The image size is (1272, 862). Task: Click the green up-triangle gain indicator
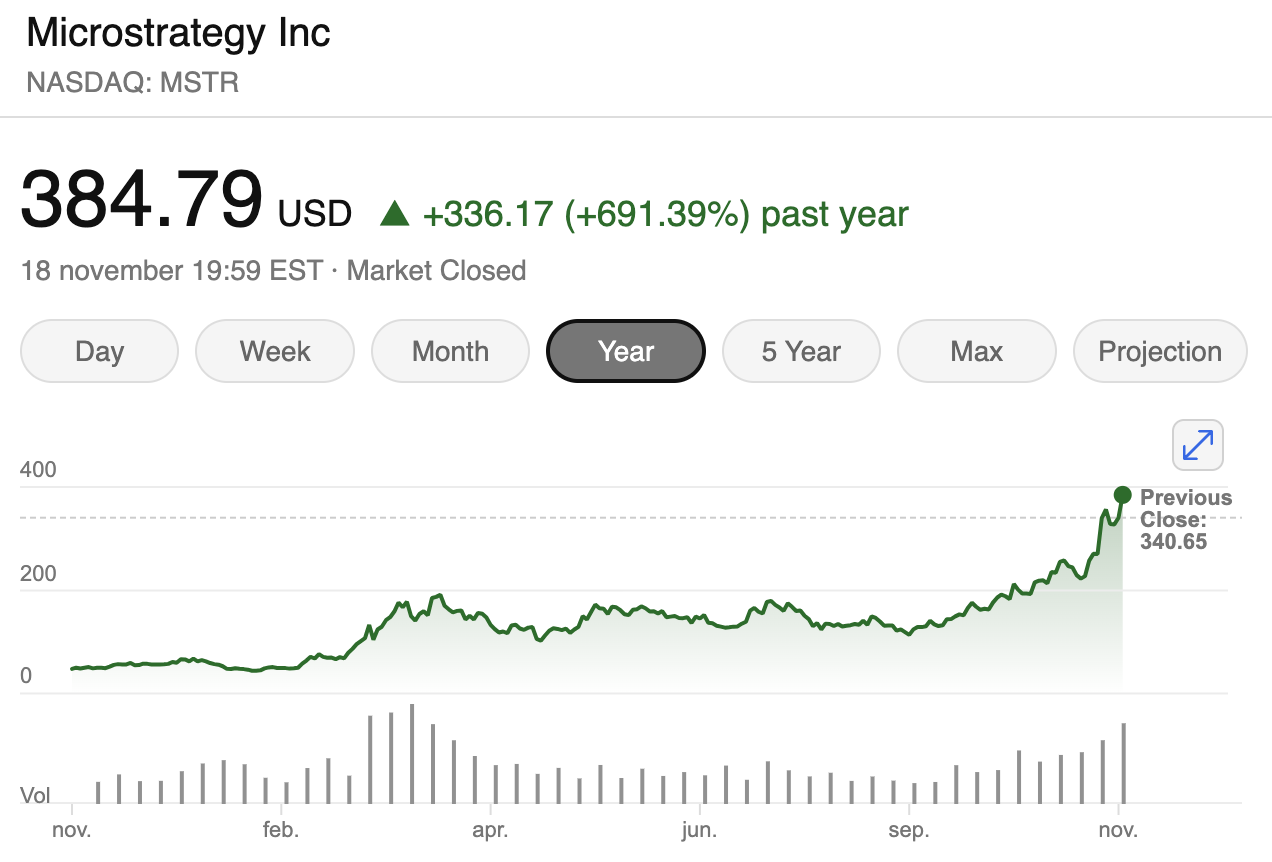[x=395, y=213]
